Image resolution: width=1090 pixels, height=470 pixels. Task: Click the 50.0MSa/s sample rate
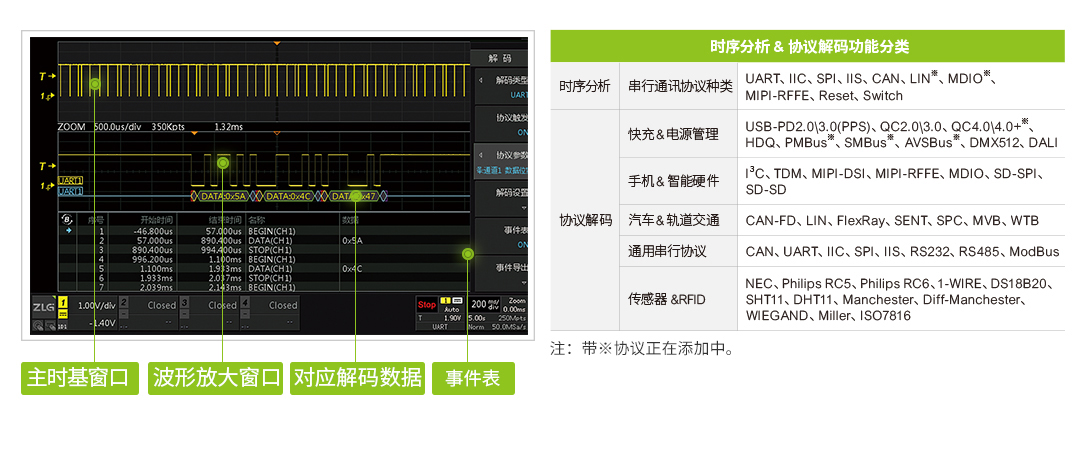(x=508, y=327)
